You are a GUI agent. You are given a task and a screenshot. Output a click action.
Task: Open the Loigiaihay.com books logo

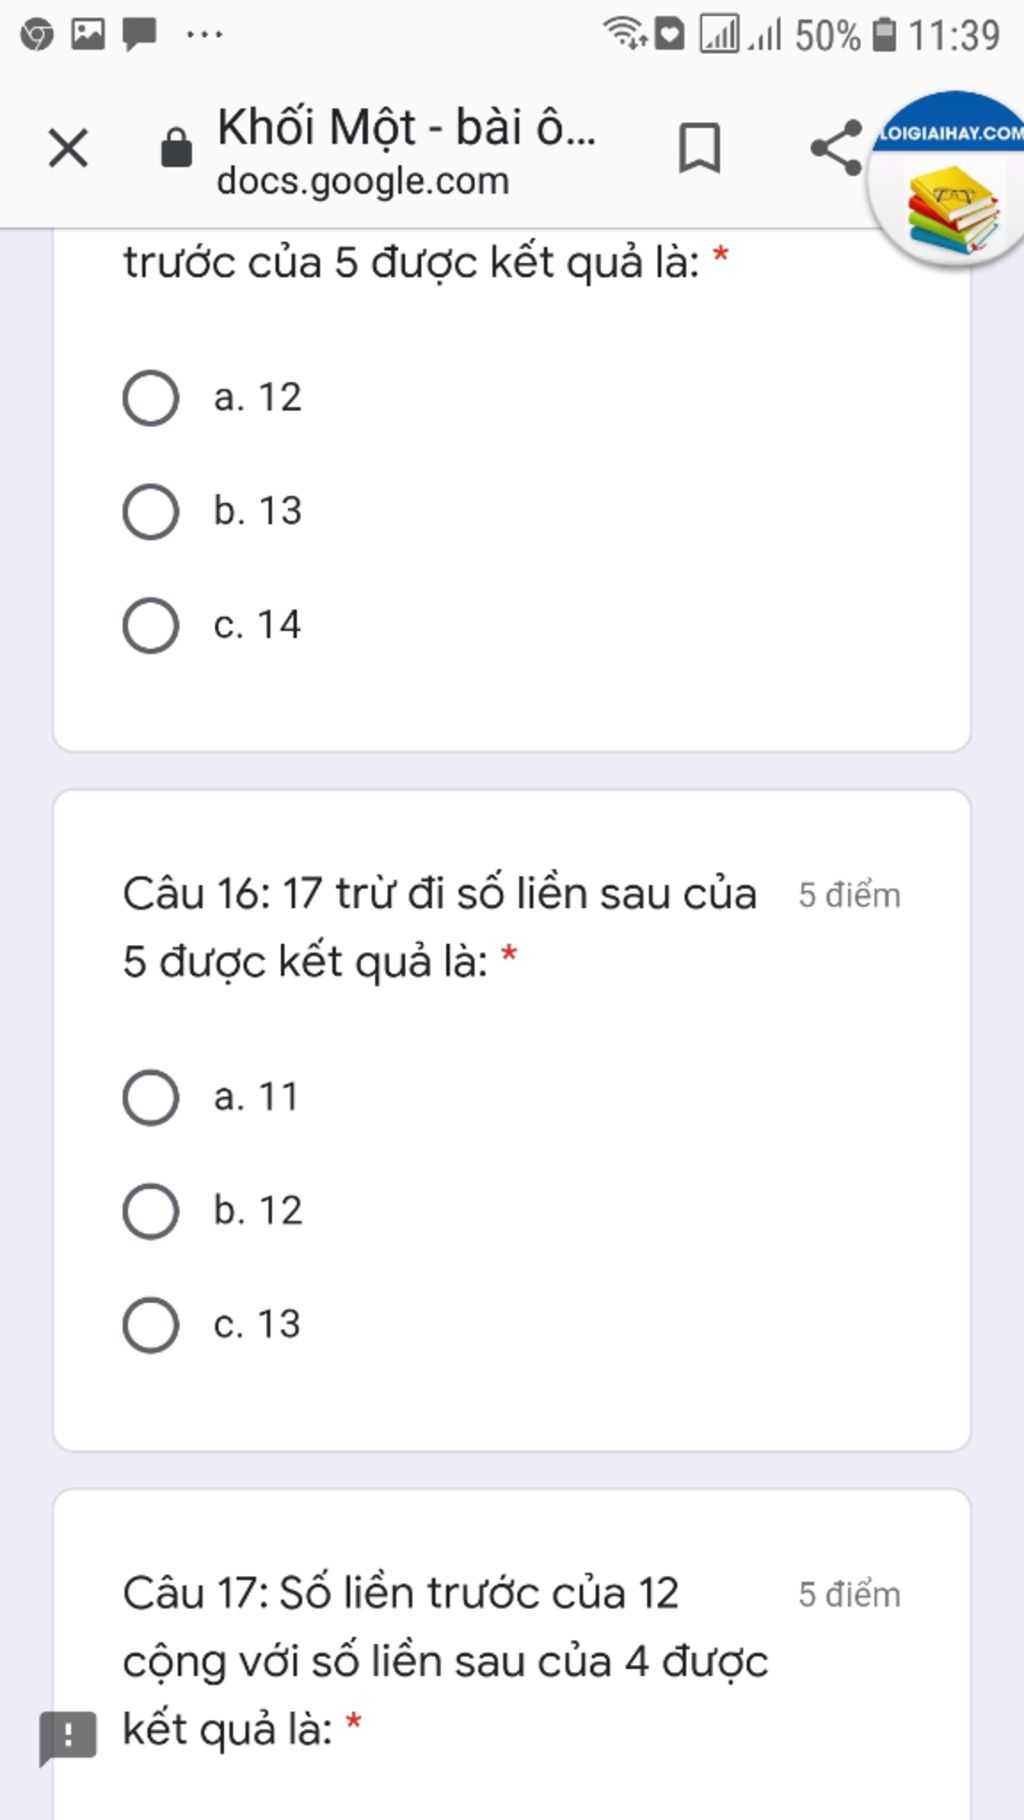click(951, 180)
